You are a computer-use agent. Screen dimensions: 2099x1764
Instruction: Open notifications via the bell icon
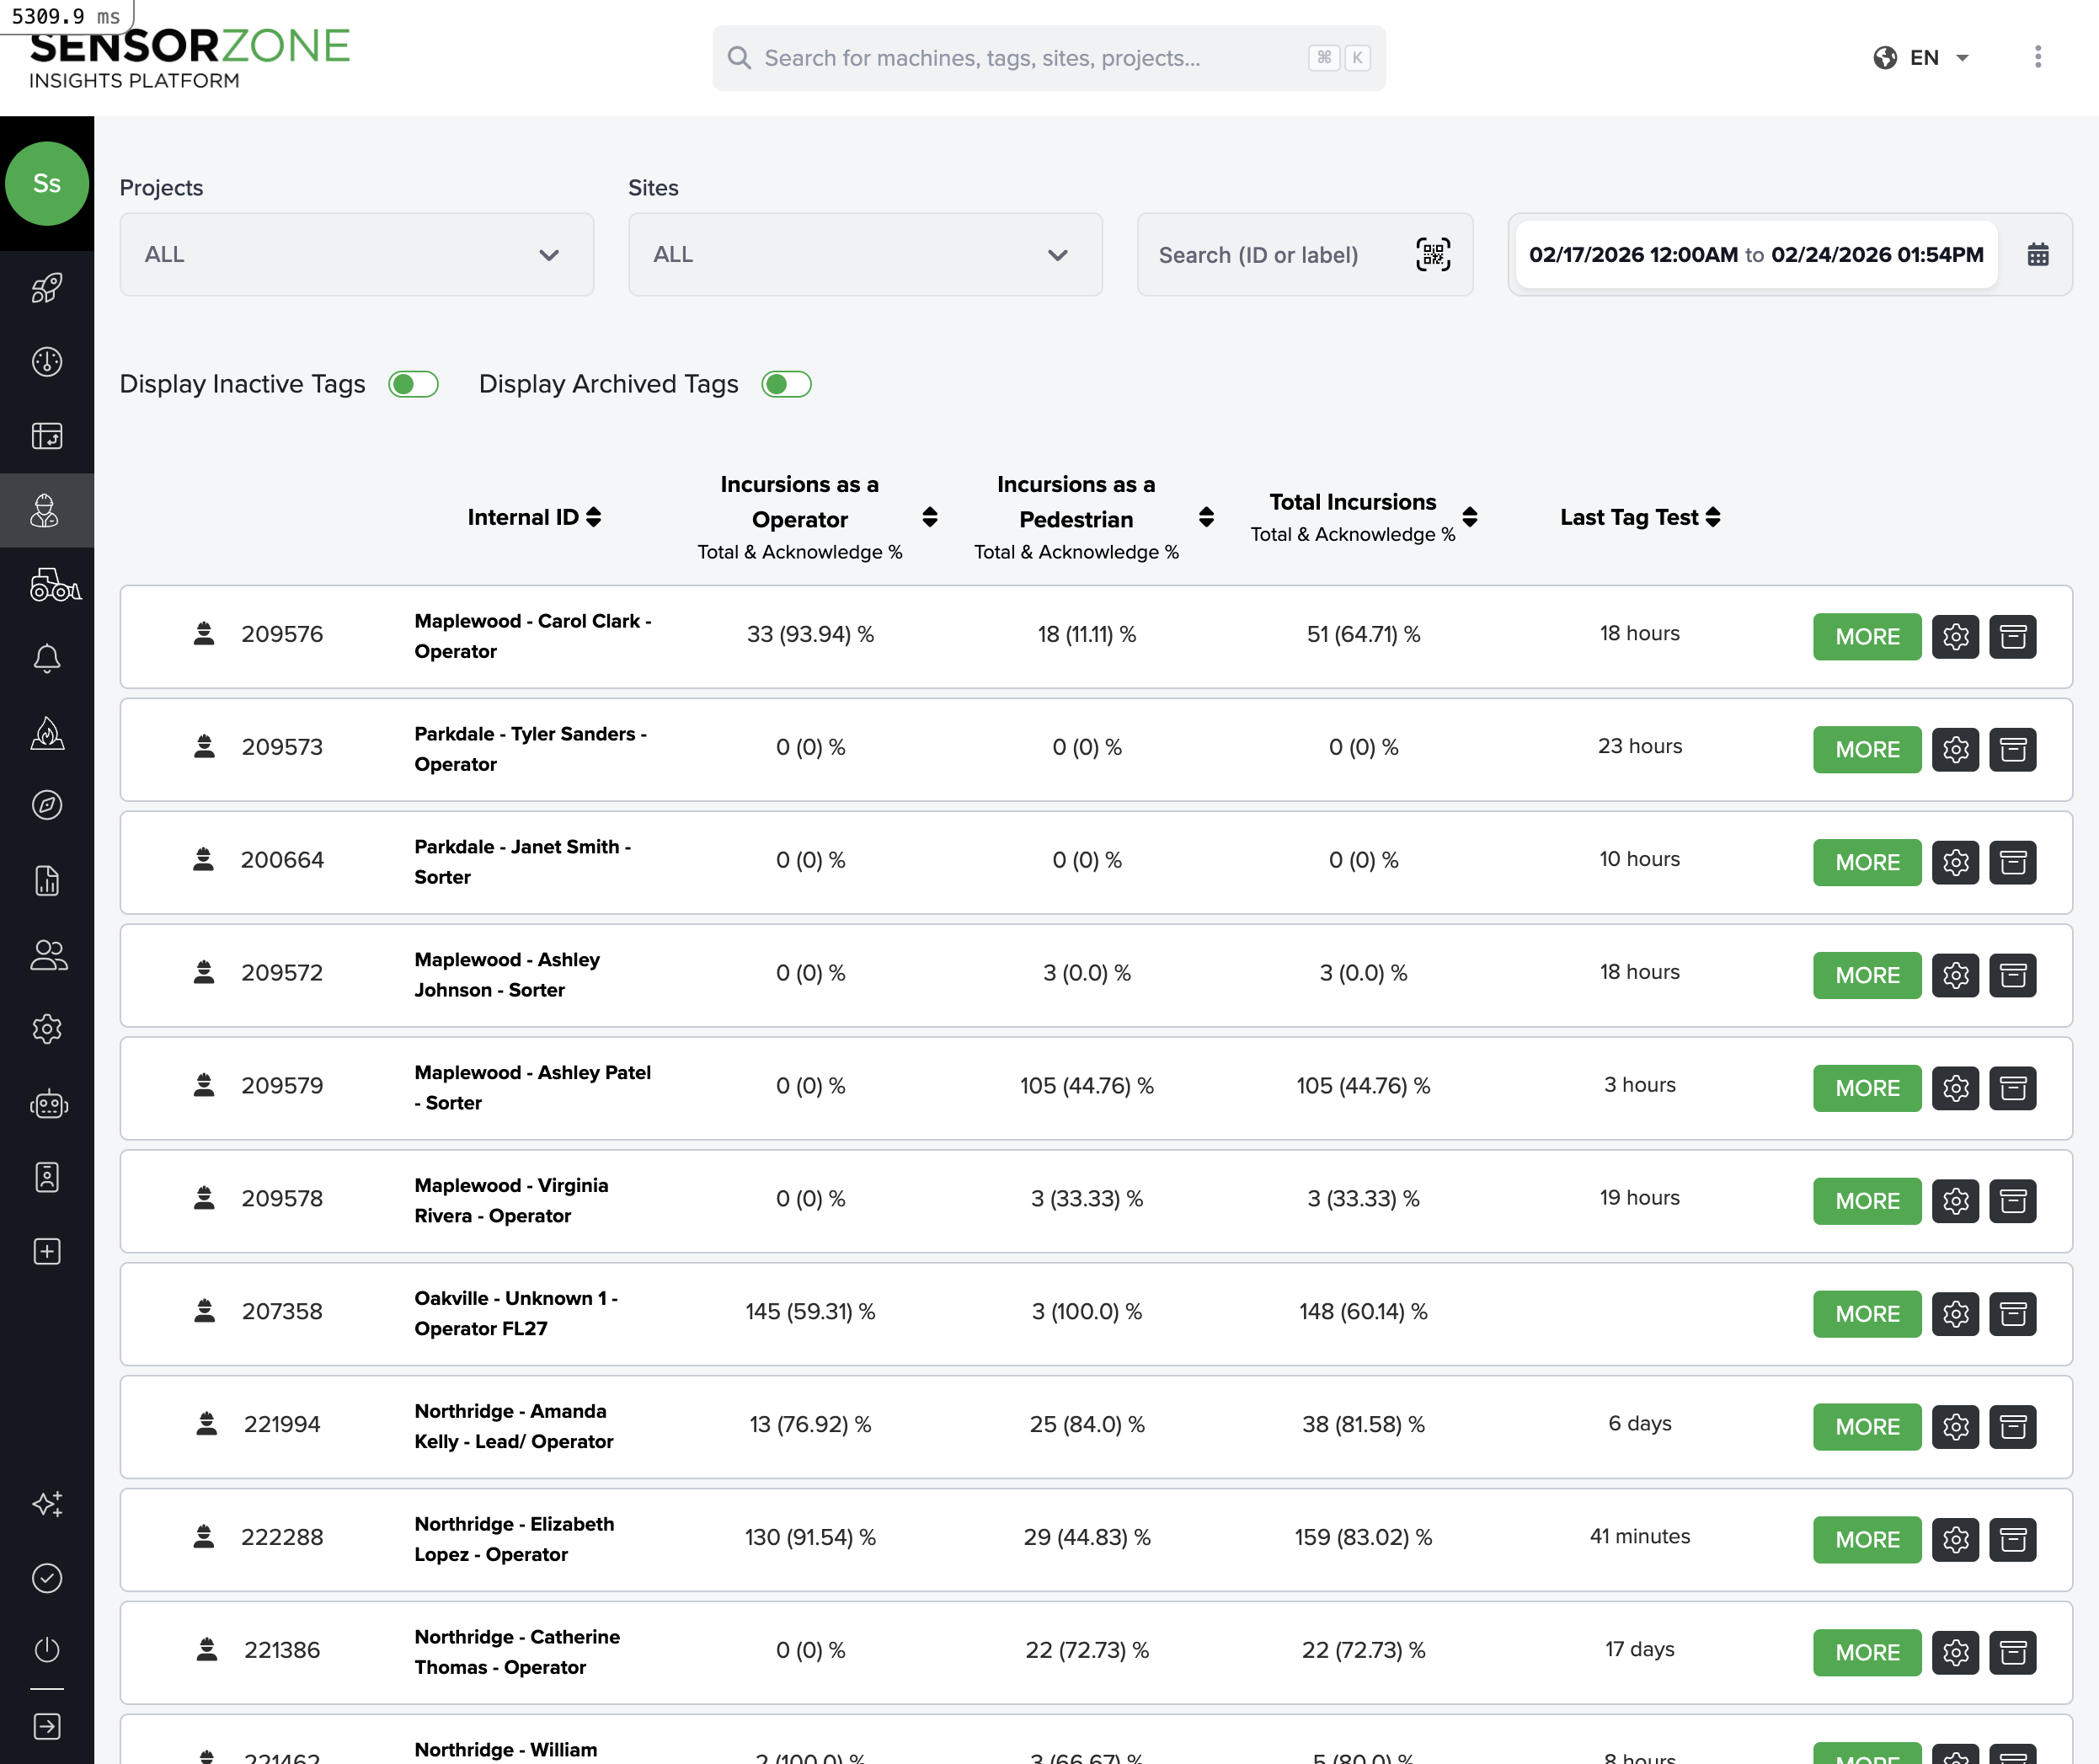(x=47, y=658)
